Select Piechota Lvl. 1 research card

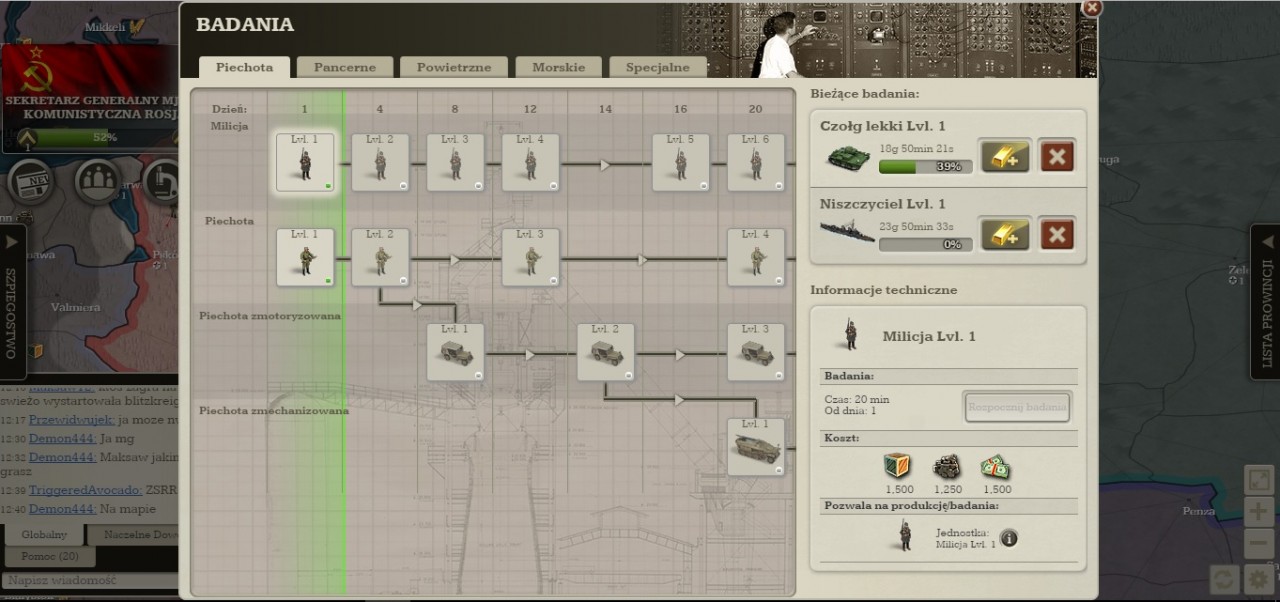pos(305,257)
